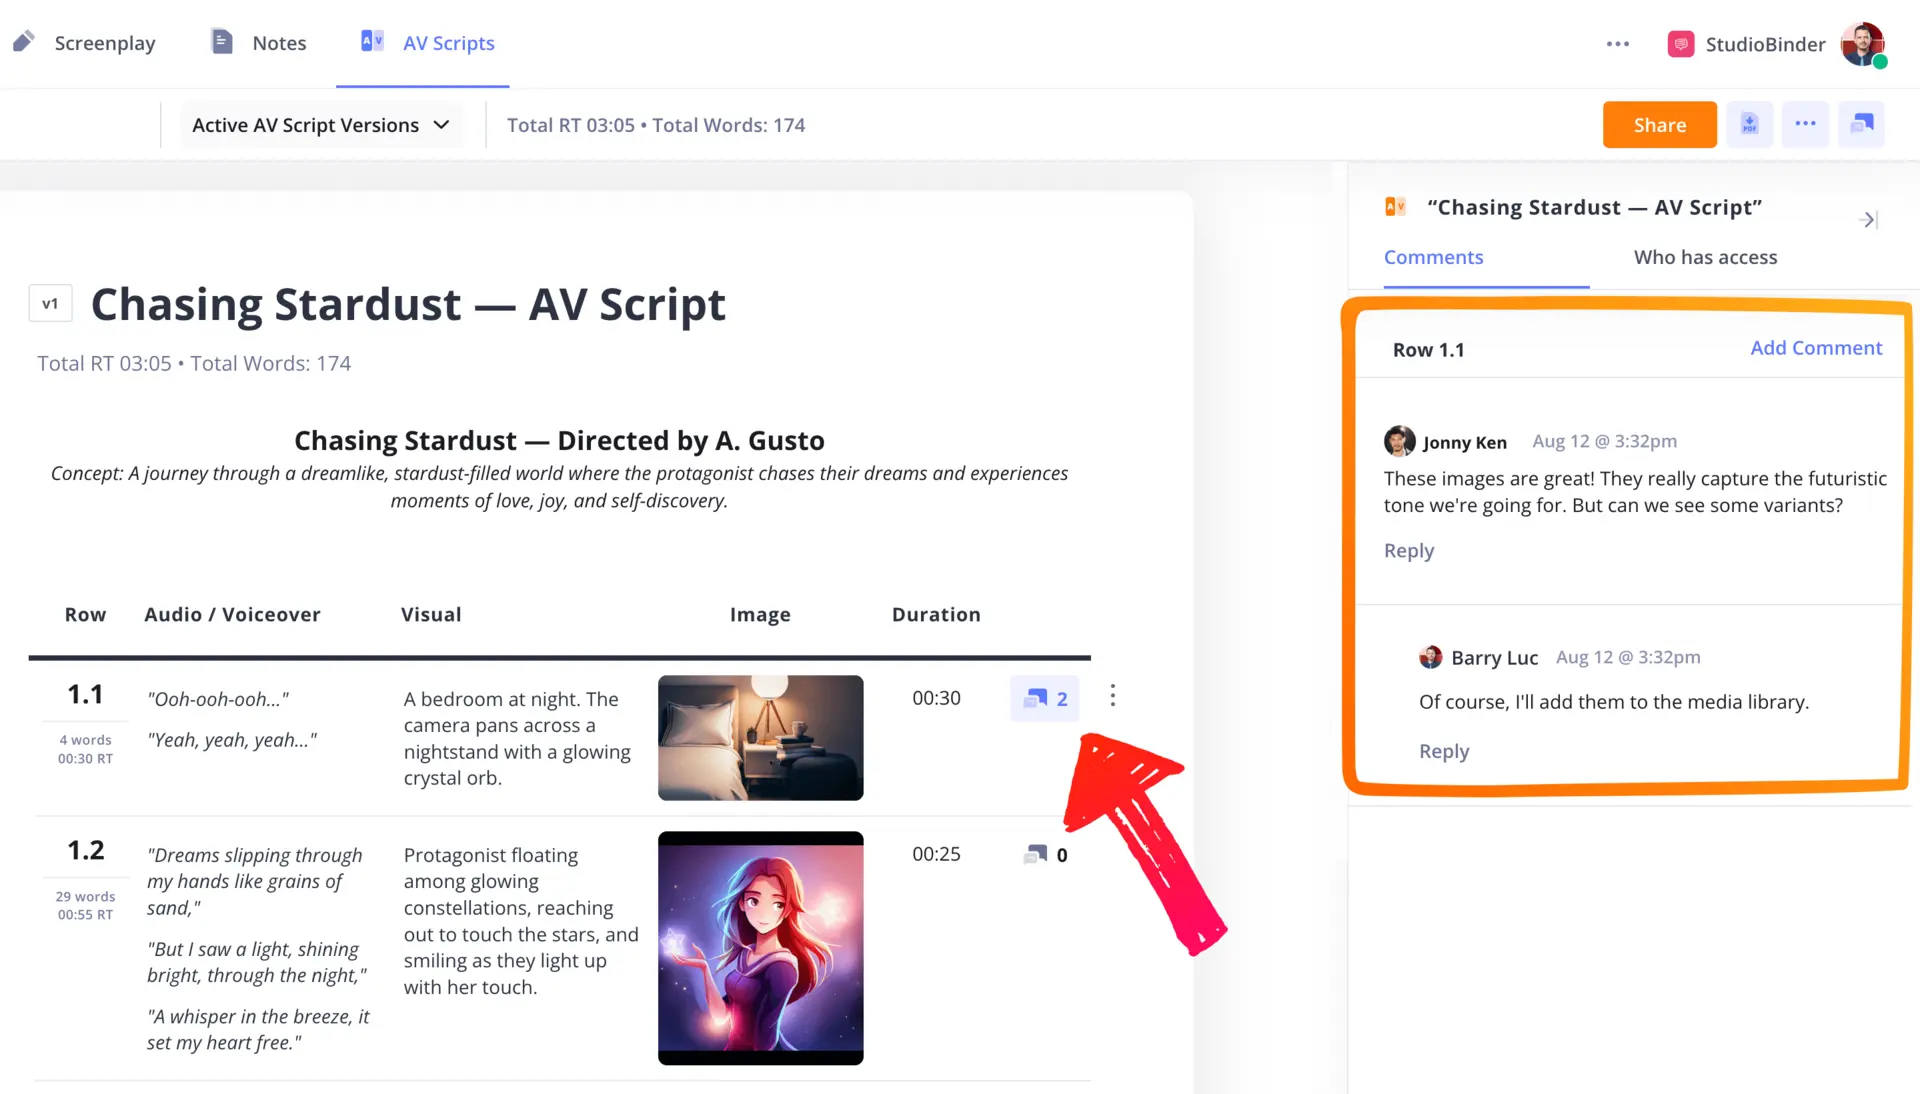The image size is (1920, 1094).
Task: Open toolbar more options button
Action: tap(1805, 124)
